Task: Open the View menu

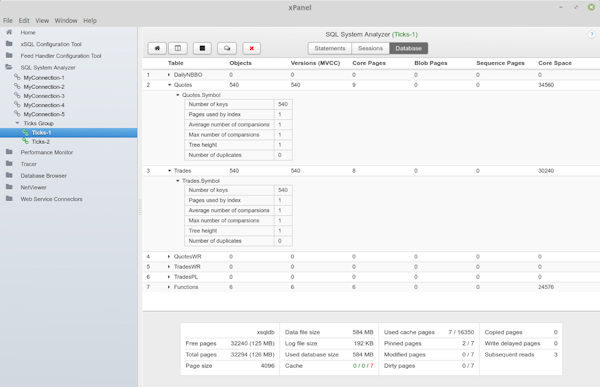Action: tap(42, 21)
